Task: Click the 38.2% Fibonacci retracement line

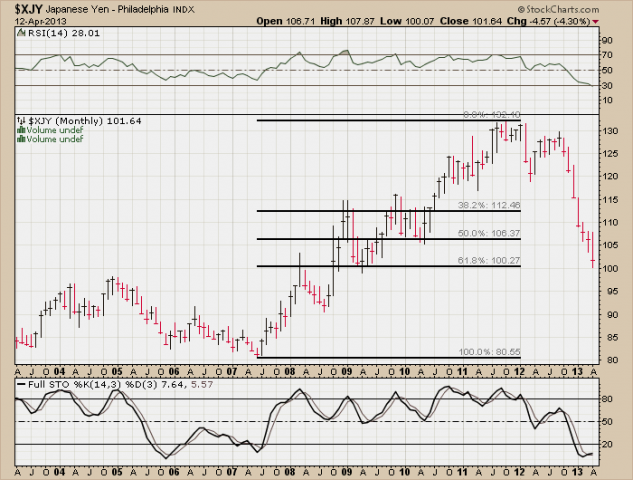Action: (x=389, y=211)
